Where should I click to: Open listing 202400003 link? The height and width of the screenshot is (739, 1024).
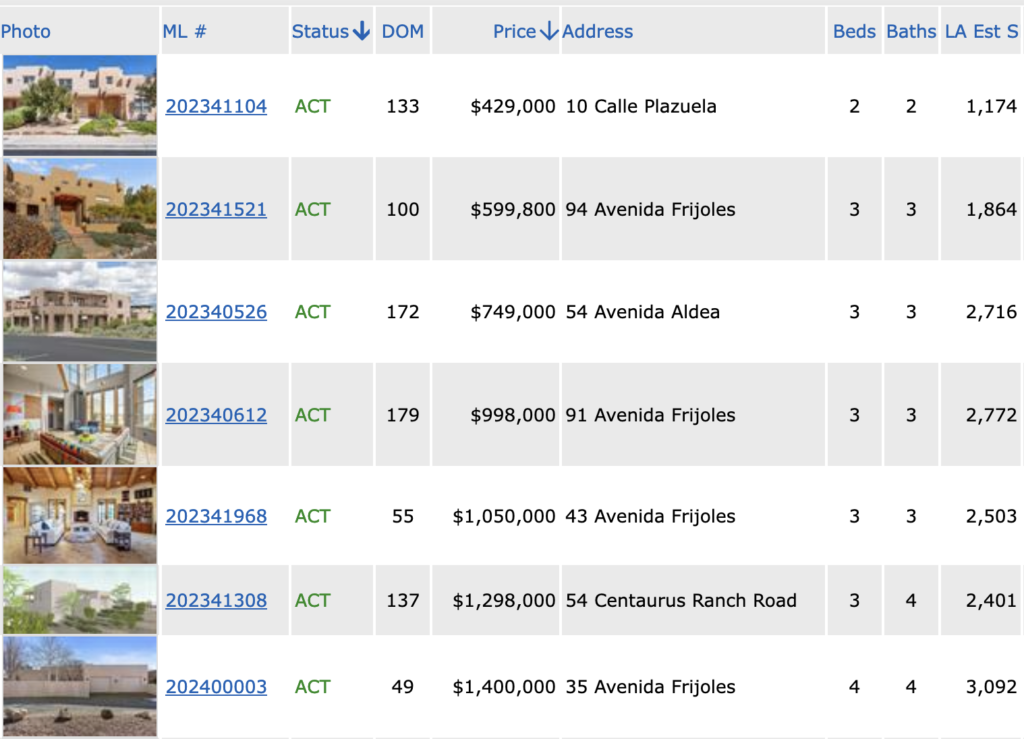[x=216, y=687]
